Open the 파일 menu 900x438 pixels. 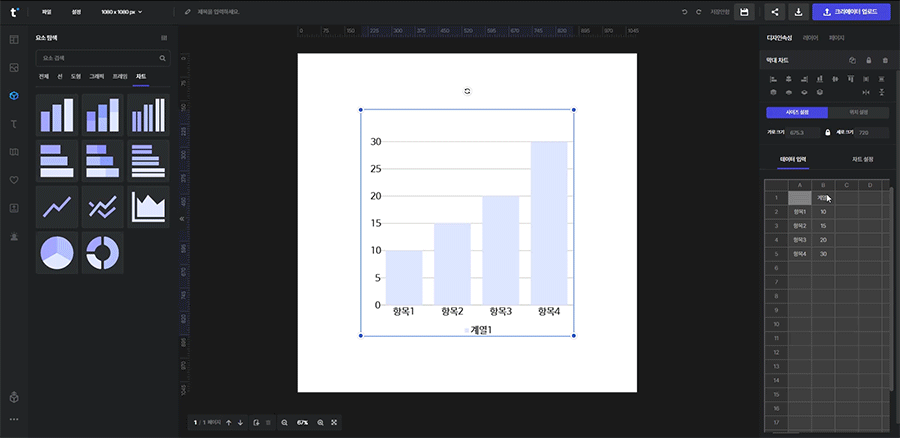coord(46,12)
